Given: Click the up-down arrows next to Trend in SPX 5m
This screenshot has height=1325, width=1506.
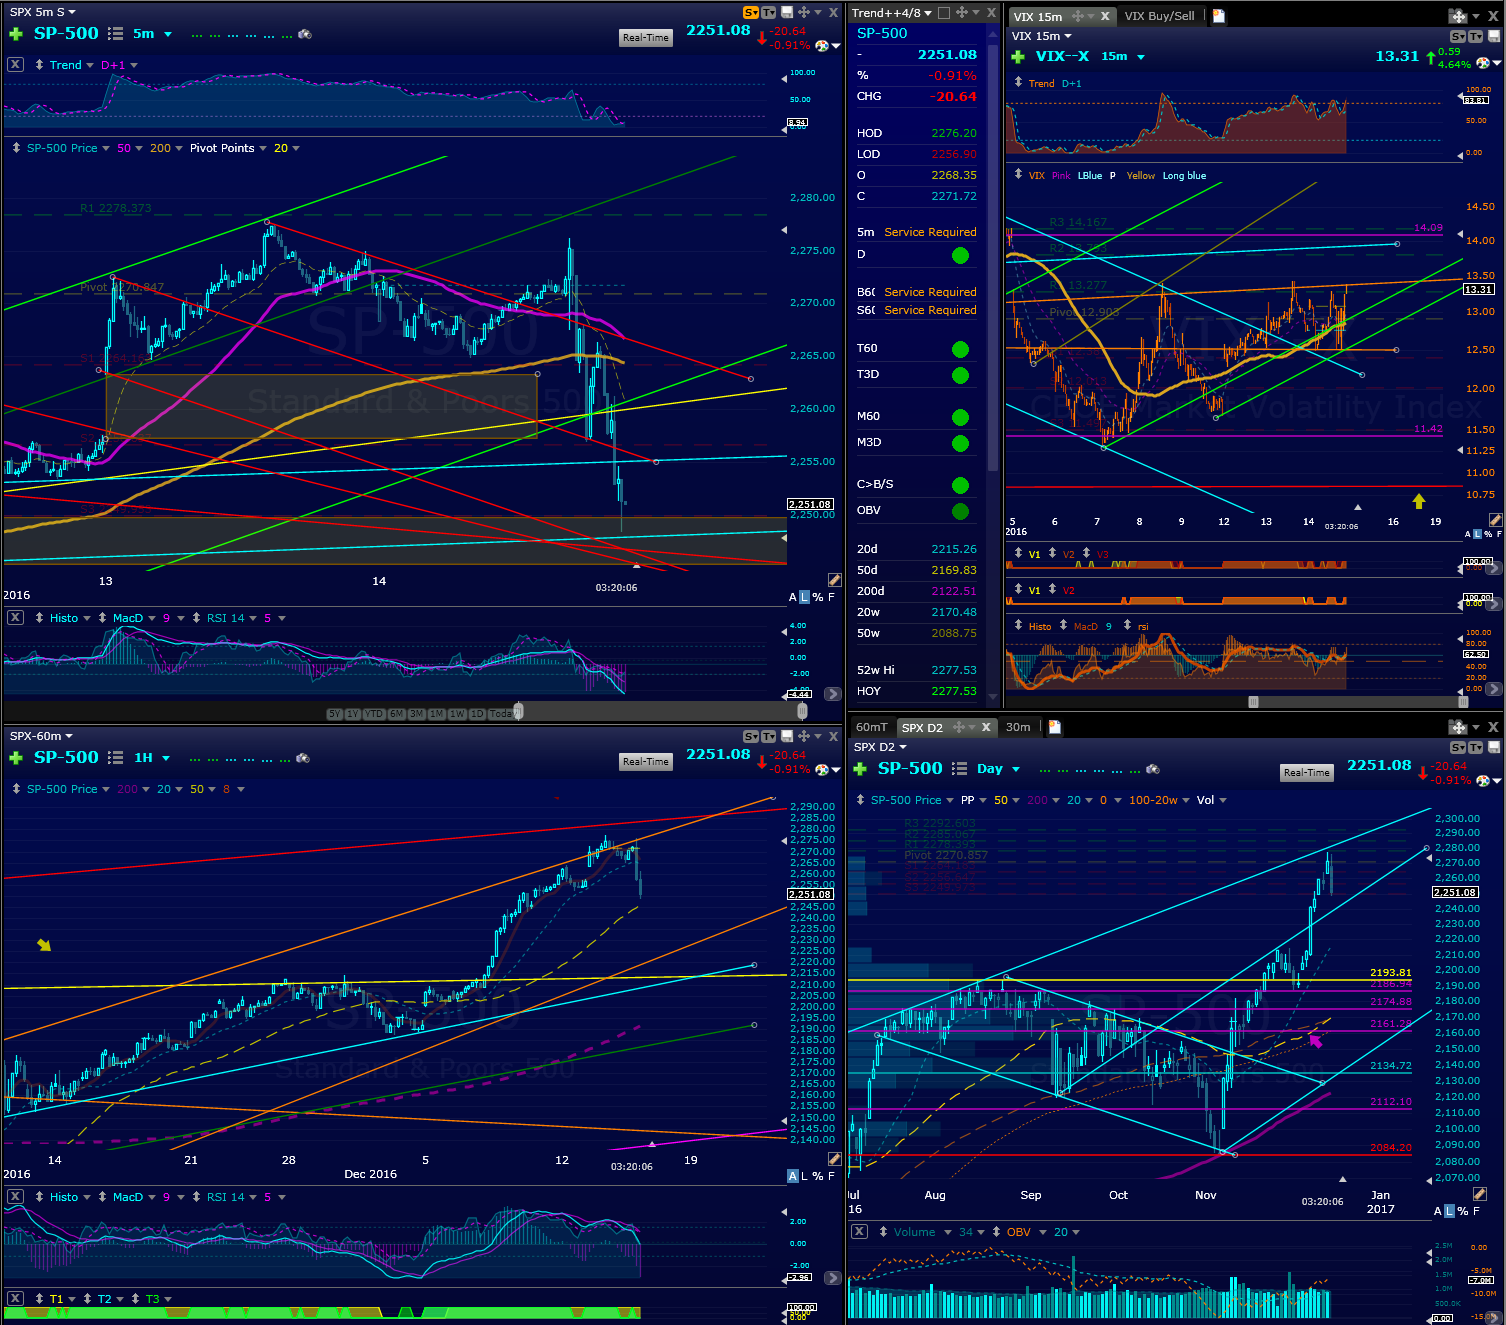Looking at the screenshot, I should (x=38, y=65).
